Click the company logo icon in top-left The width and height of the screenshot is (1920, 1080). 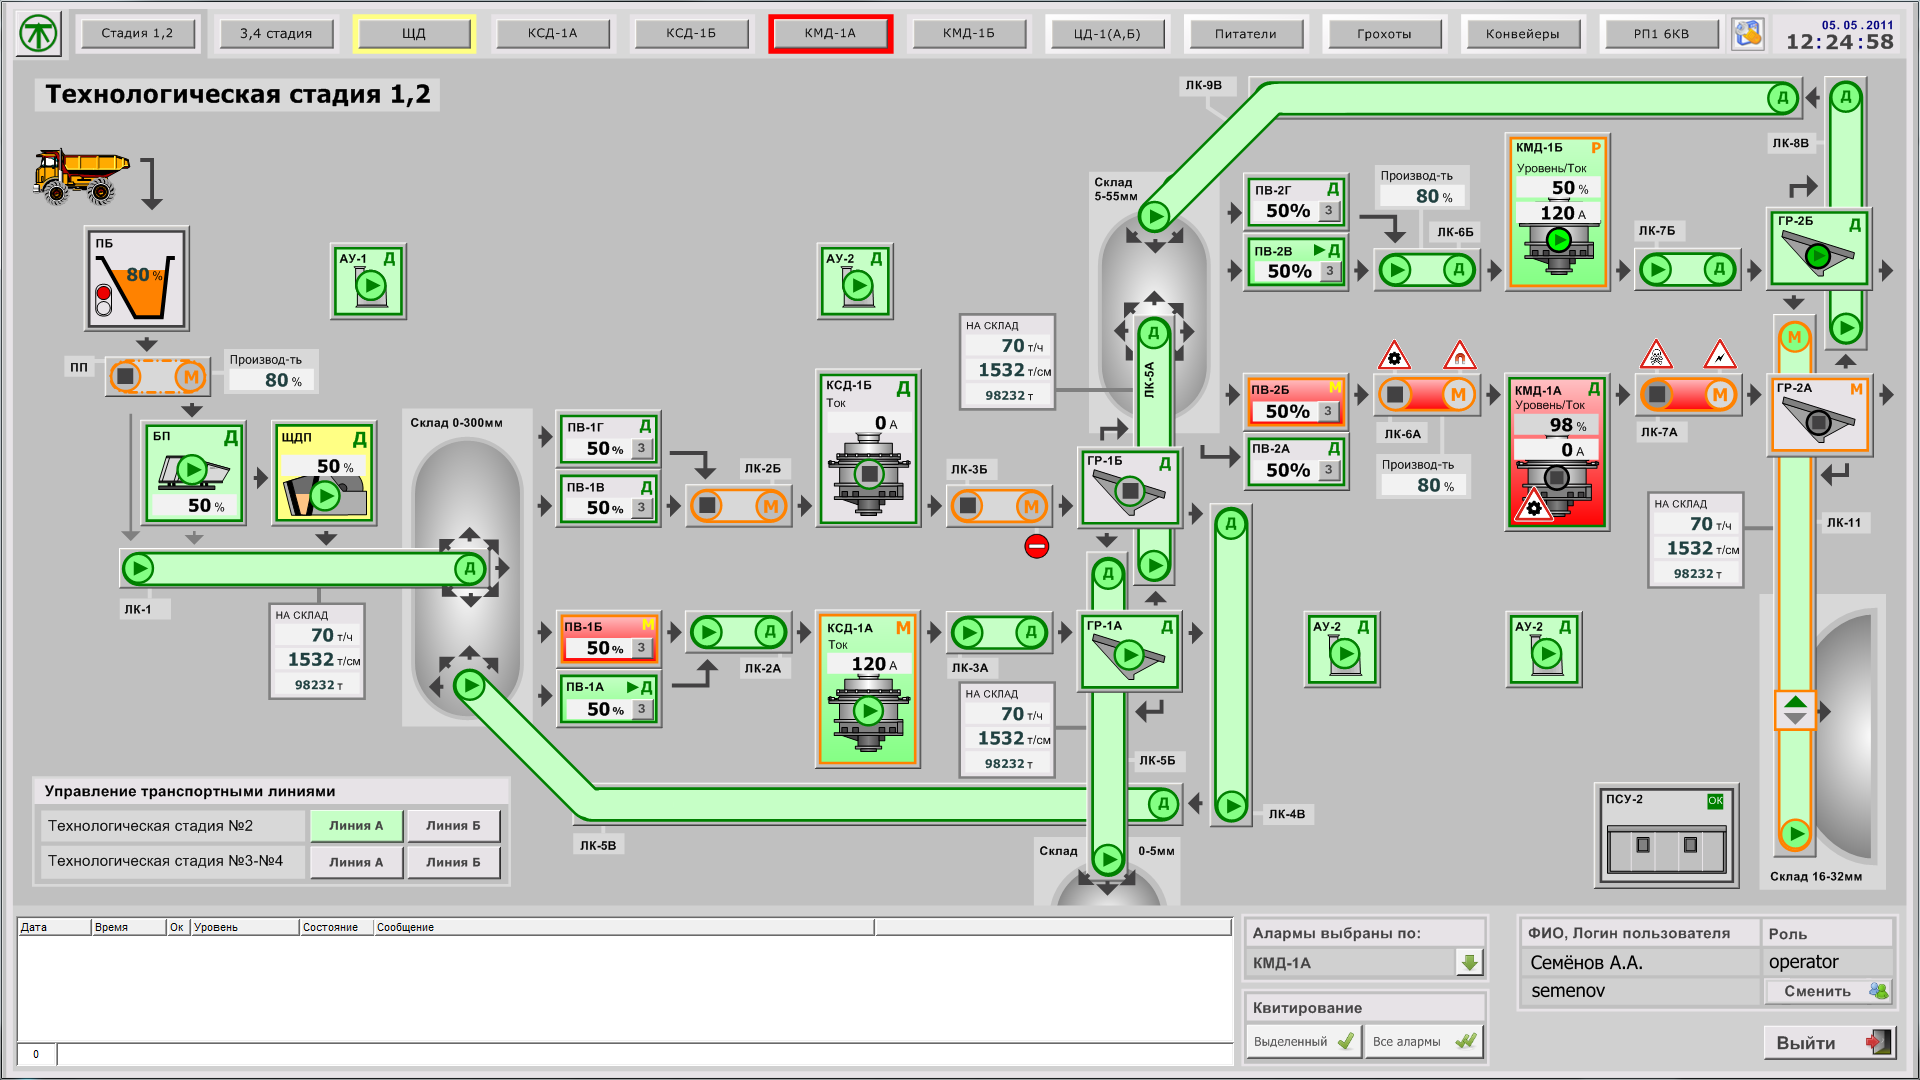point(39,33)
